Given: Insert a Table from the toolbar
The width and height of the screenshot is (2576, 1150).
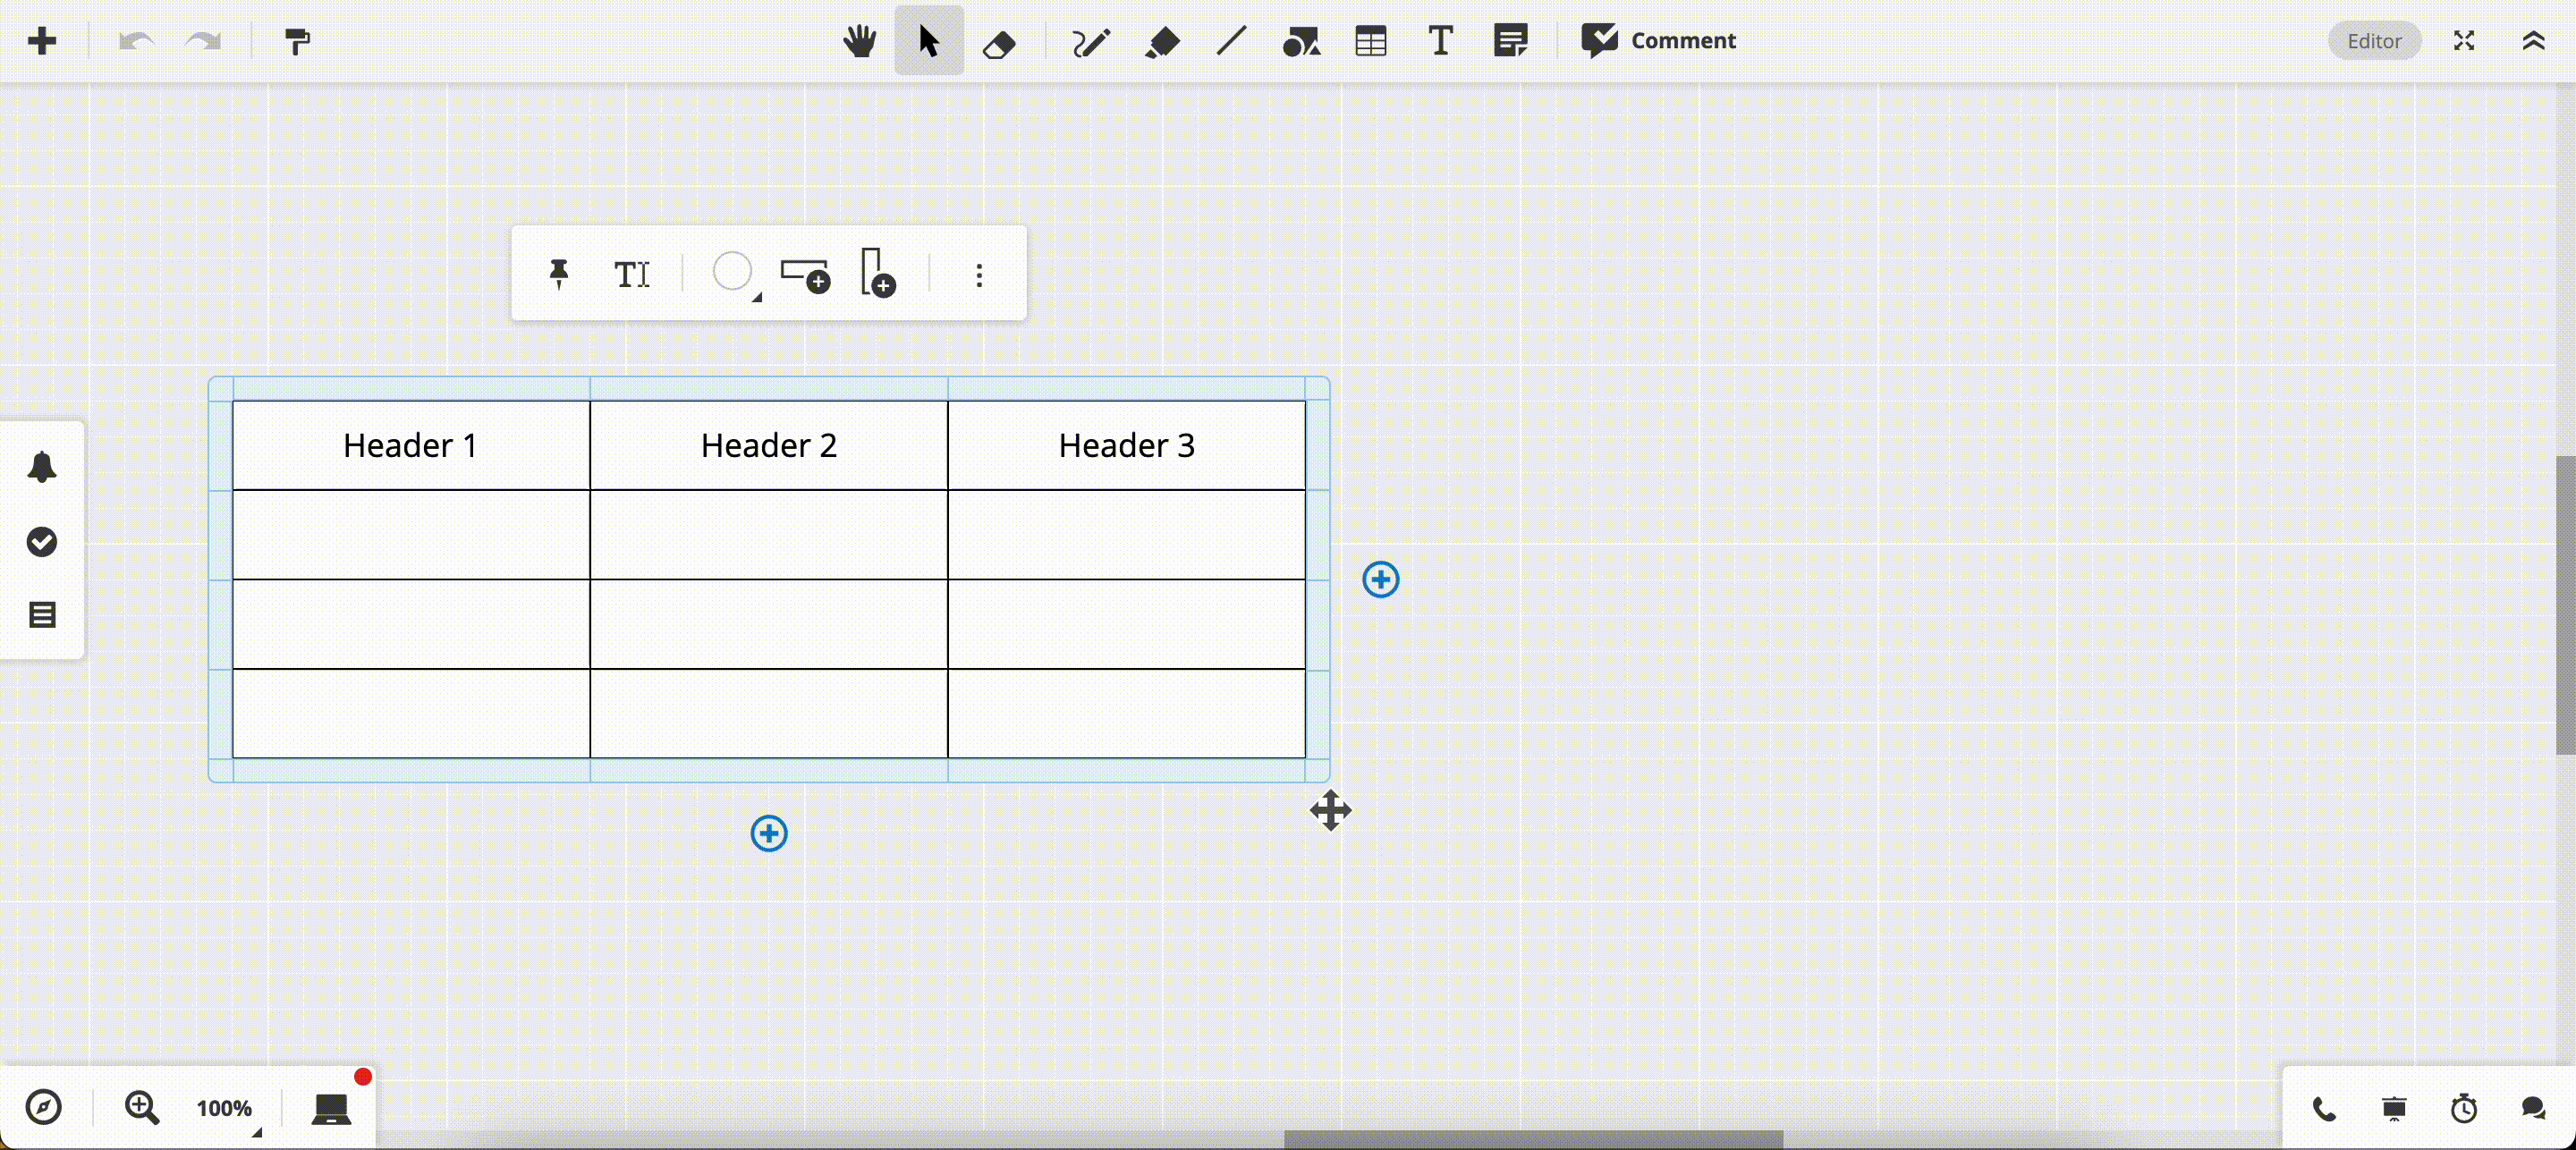Looking at the screenshot, I should (x=1370, y=41).
